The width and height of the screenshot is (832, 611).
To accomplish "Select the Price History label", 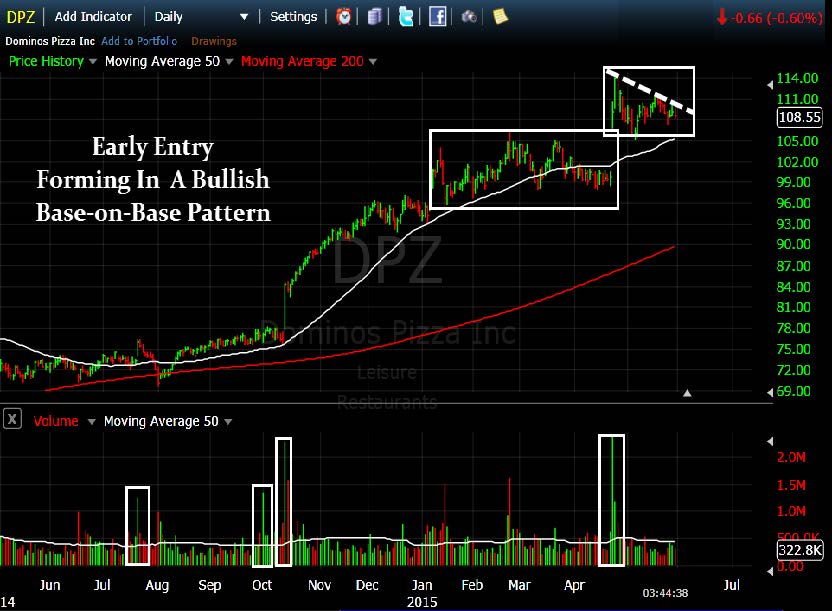I will [x=46, y=62].
